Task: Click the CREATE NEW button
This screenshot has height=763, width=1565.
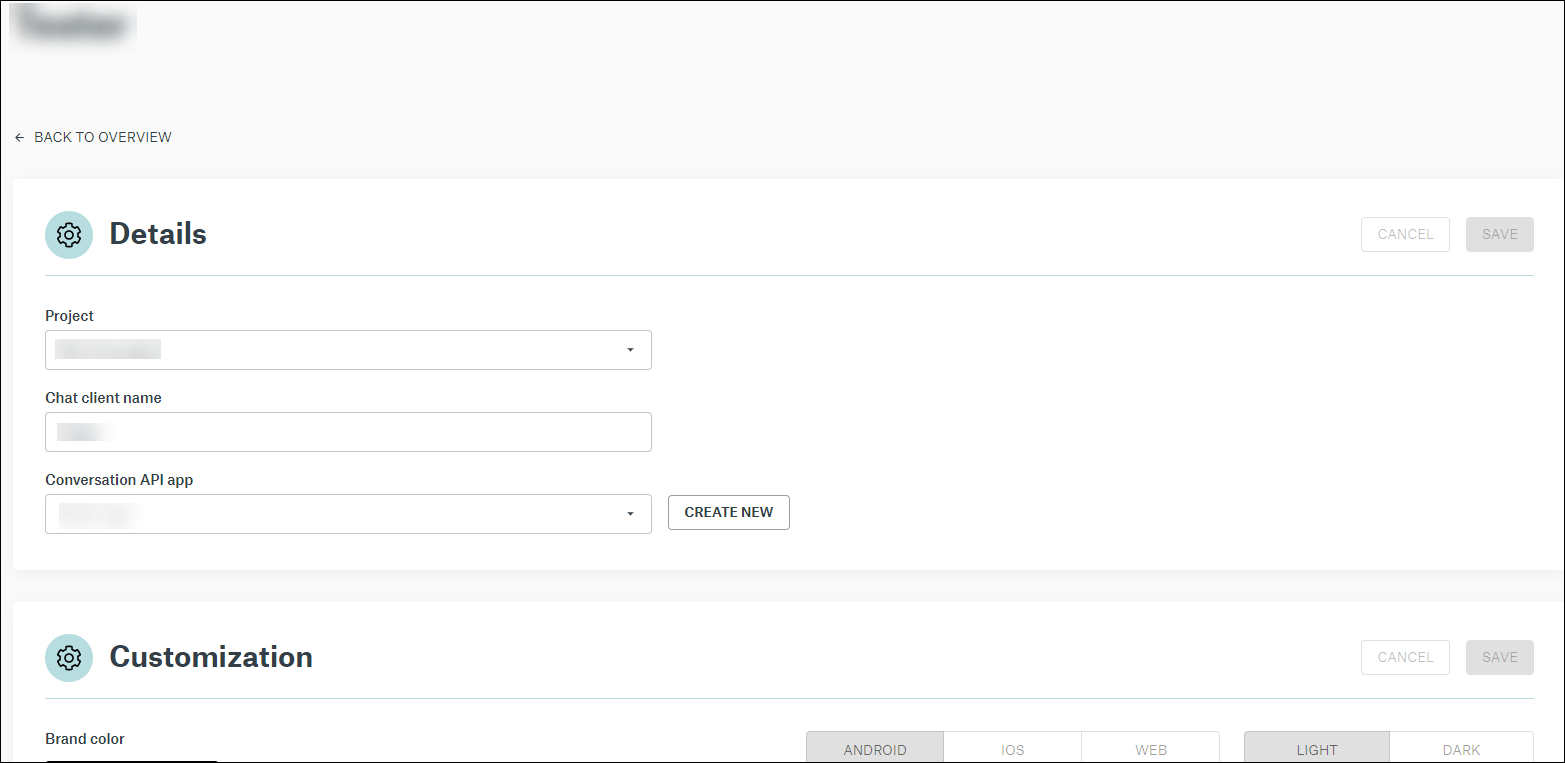Action: point(728,512)
